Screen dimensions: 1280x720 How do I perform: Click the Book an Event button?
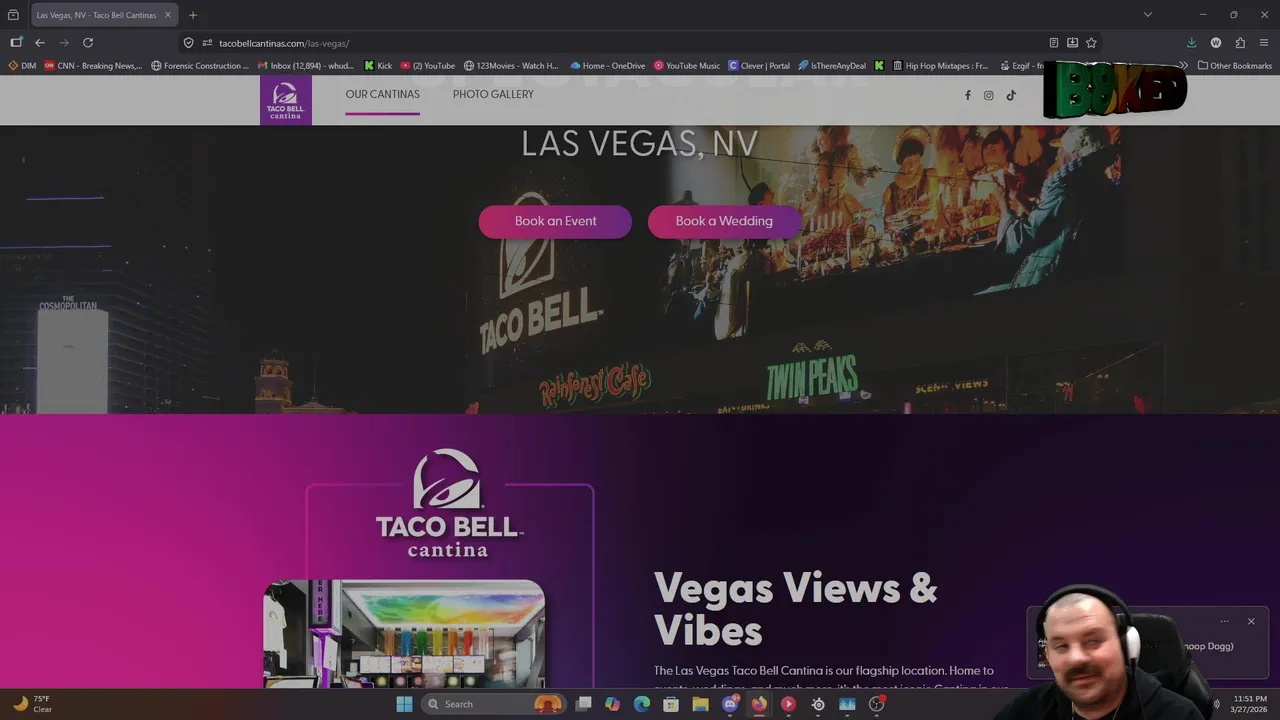tap(555, 221)
